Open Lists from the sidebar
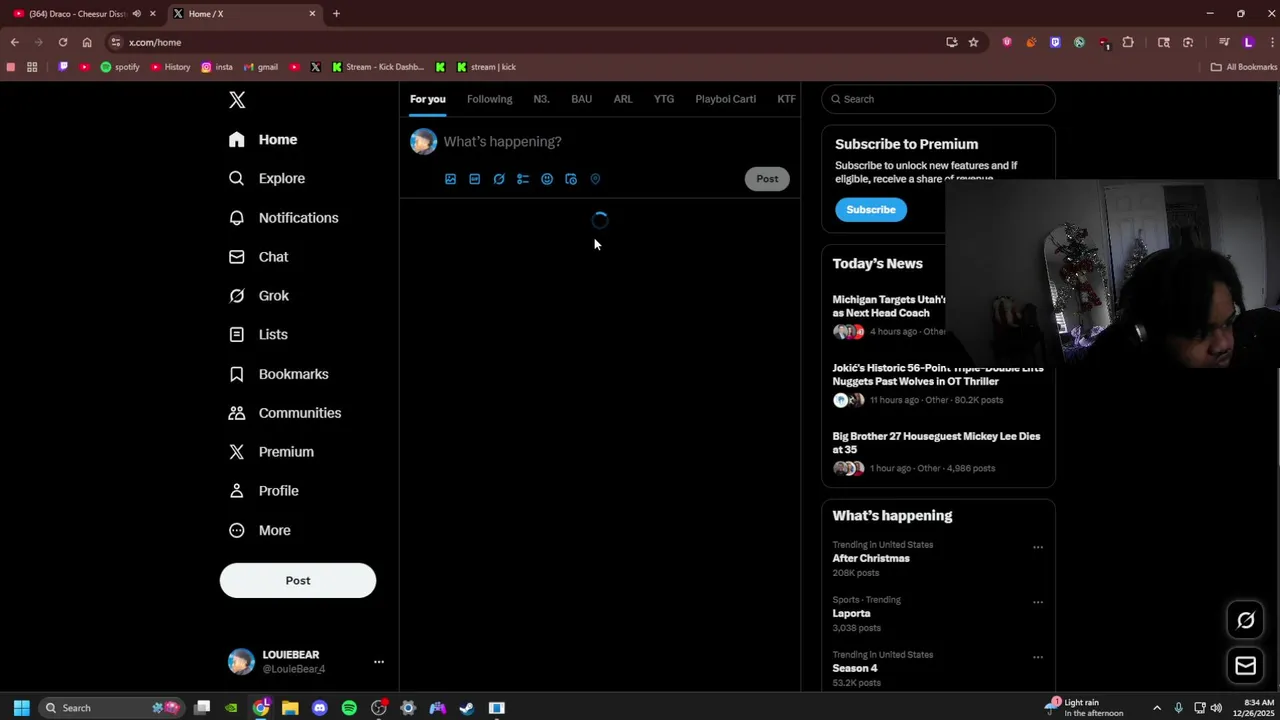Screen dimensions: 1280x720 pyautogui.click(x=258, y=335)
